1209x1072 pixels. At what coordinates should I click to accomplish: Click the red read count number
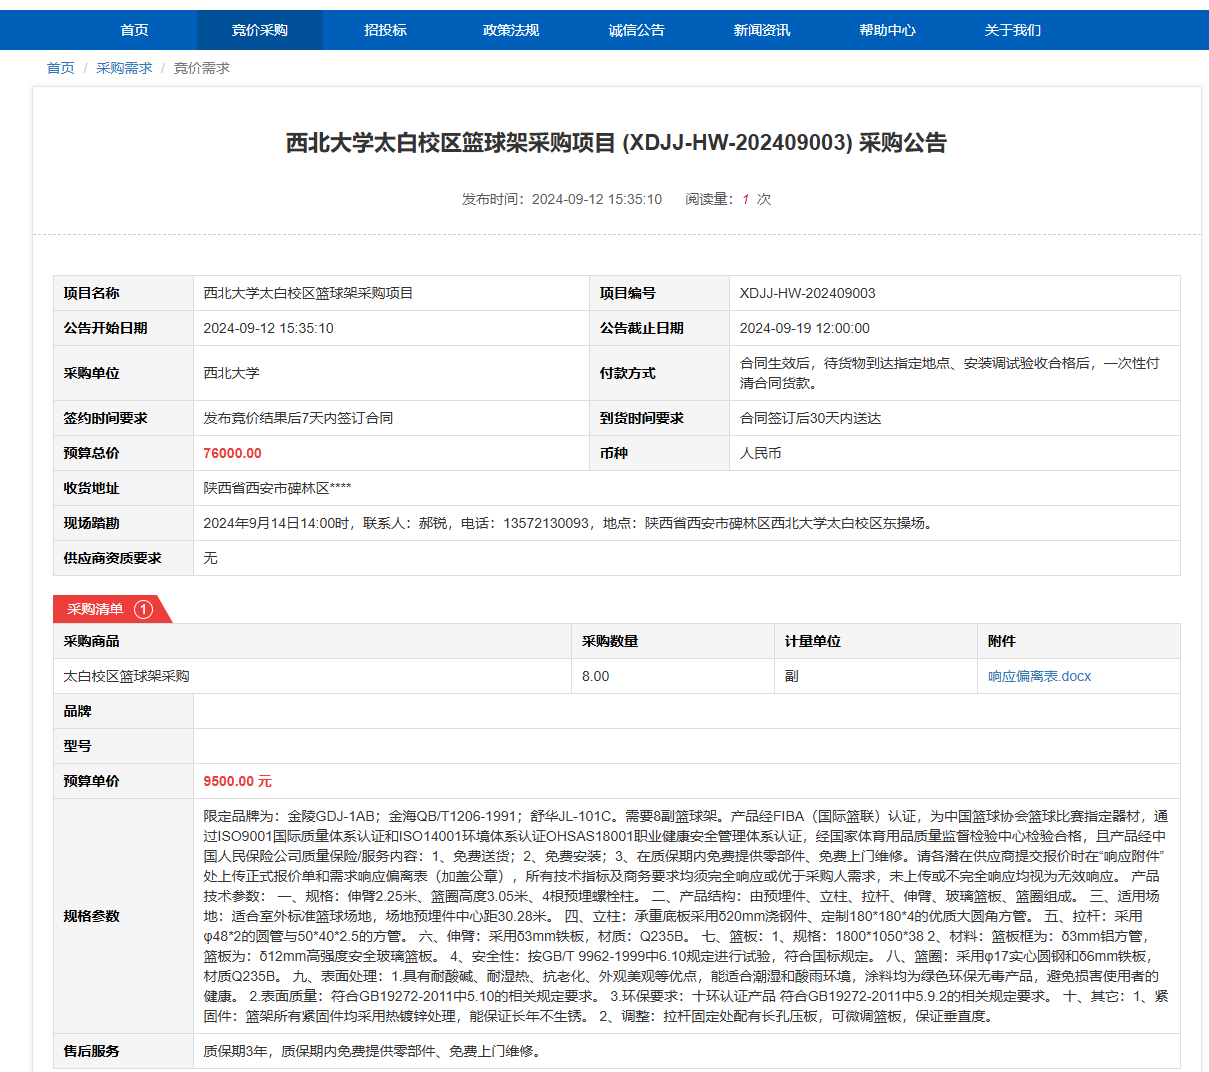pyautogui.click(x=745, y=199)
